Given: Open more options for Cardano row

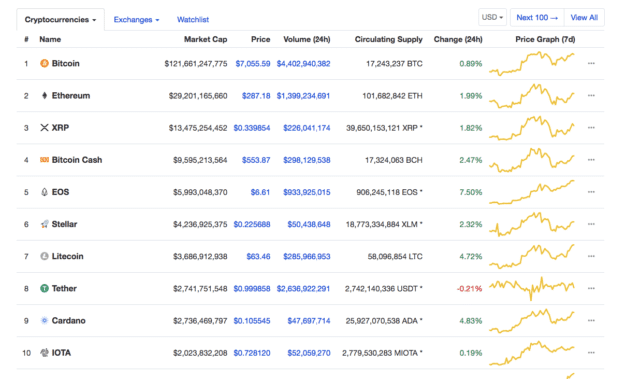Looking at the screenshot, I should (591, 321).
